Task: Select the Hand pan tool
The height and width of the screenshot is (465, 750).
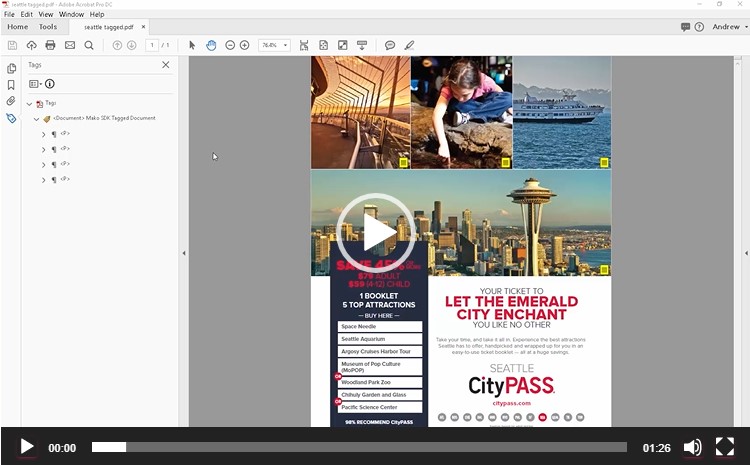Action: coord(211,45)
